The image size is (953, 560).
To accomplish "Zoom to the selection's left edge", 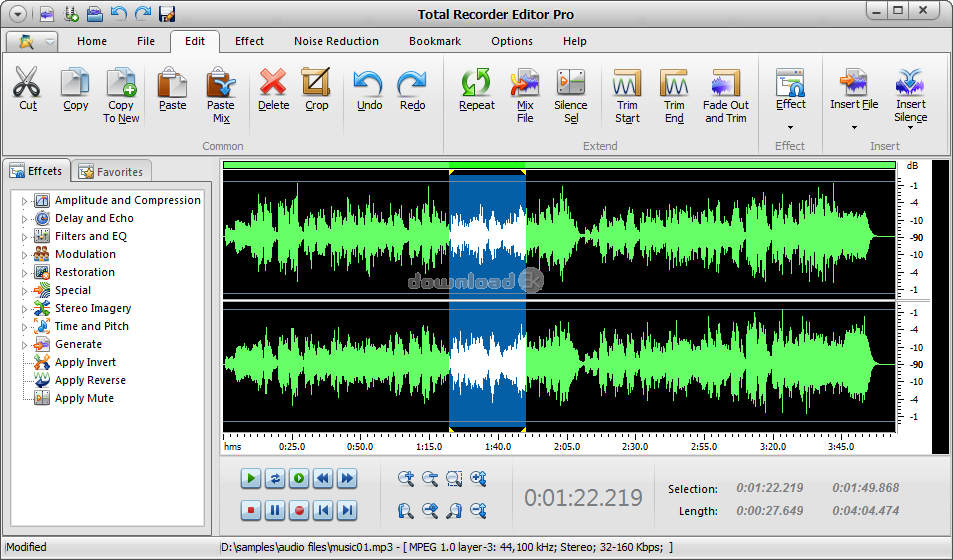I will pos(406,510).
